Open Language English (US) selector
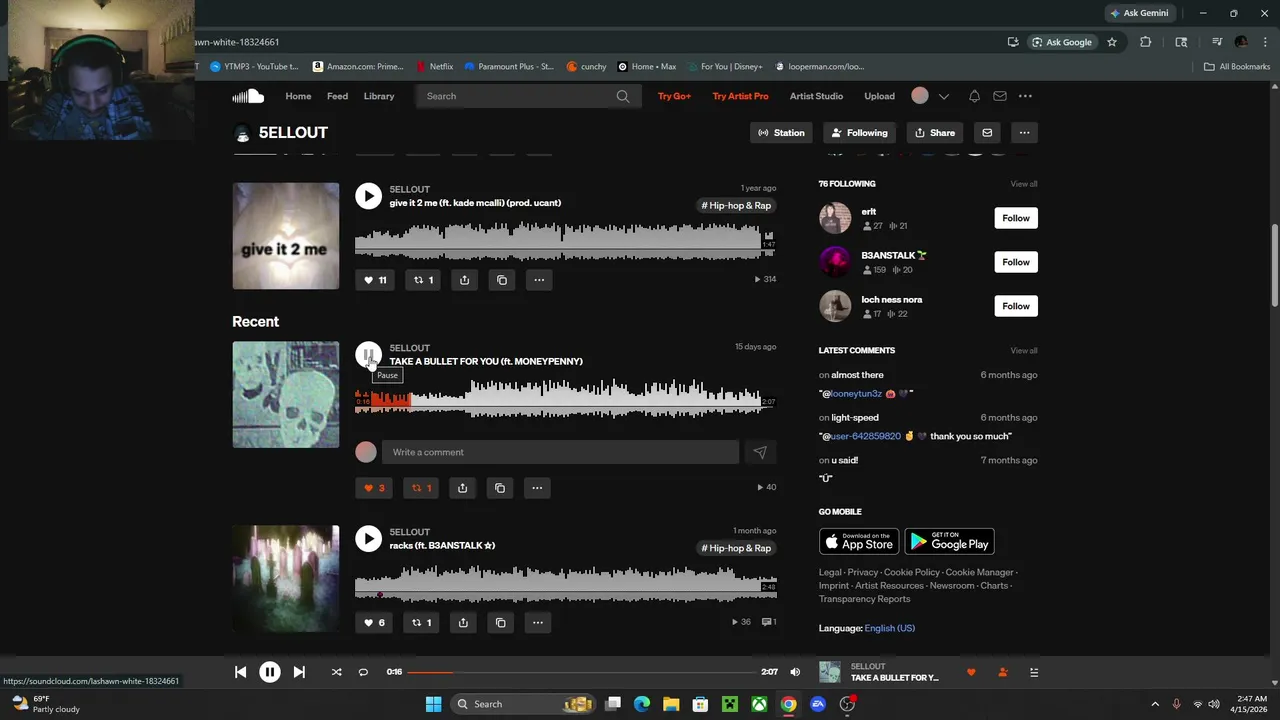Screen dimensions: 1280x720 coord(889,628)
